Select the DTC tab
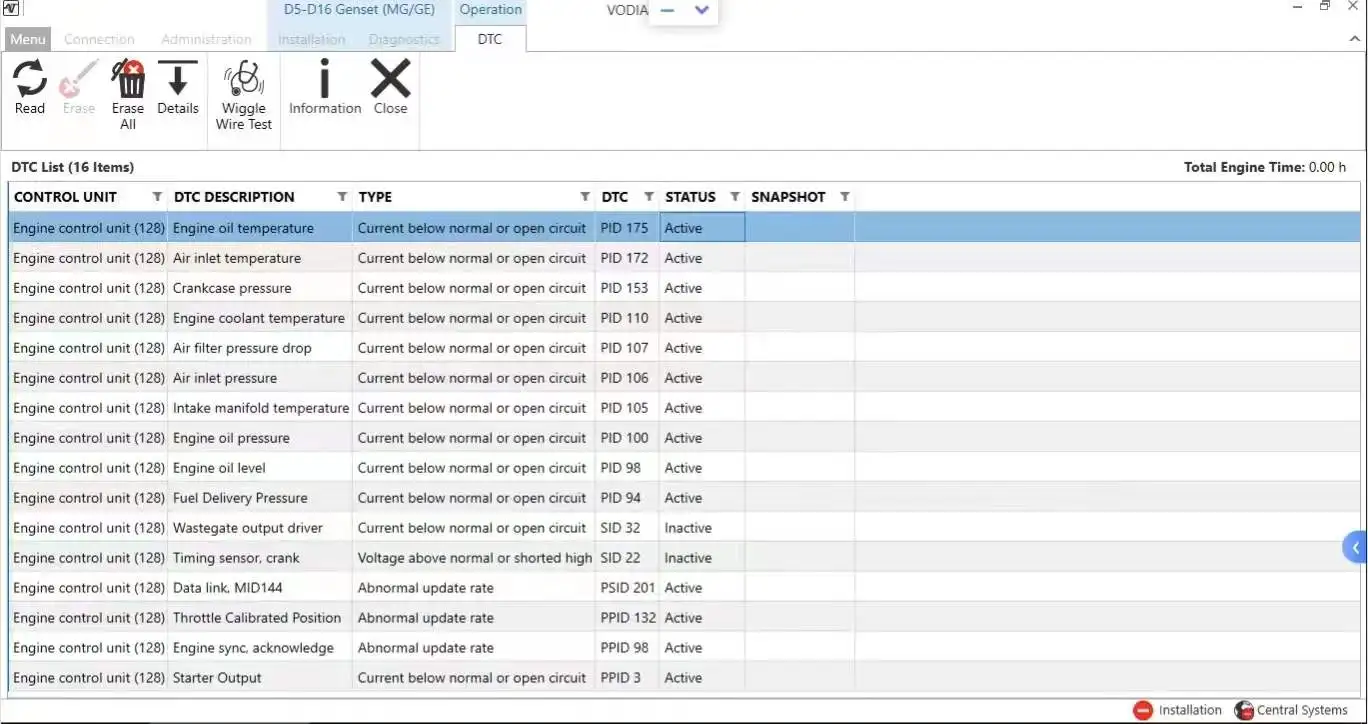Screen dimensions: 1368x724 click(490, 39)
